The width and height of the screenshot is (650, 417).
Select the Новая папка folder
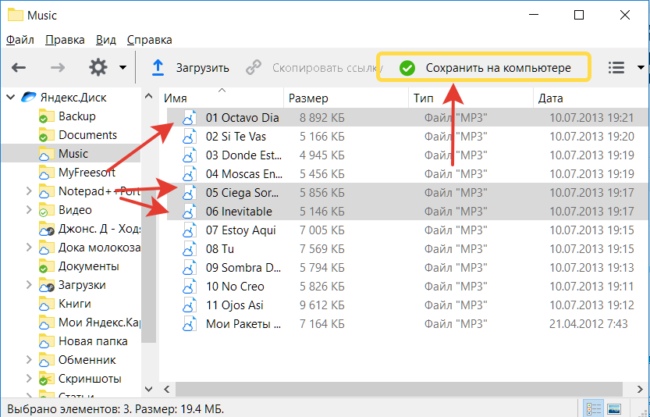coord(93,341)
